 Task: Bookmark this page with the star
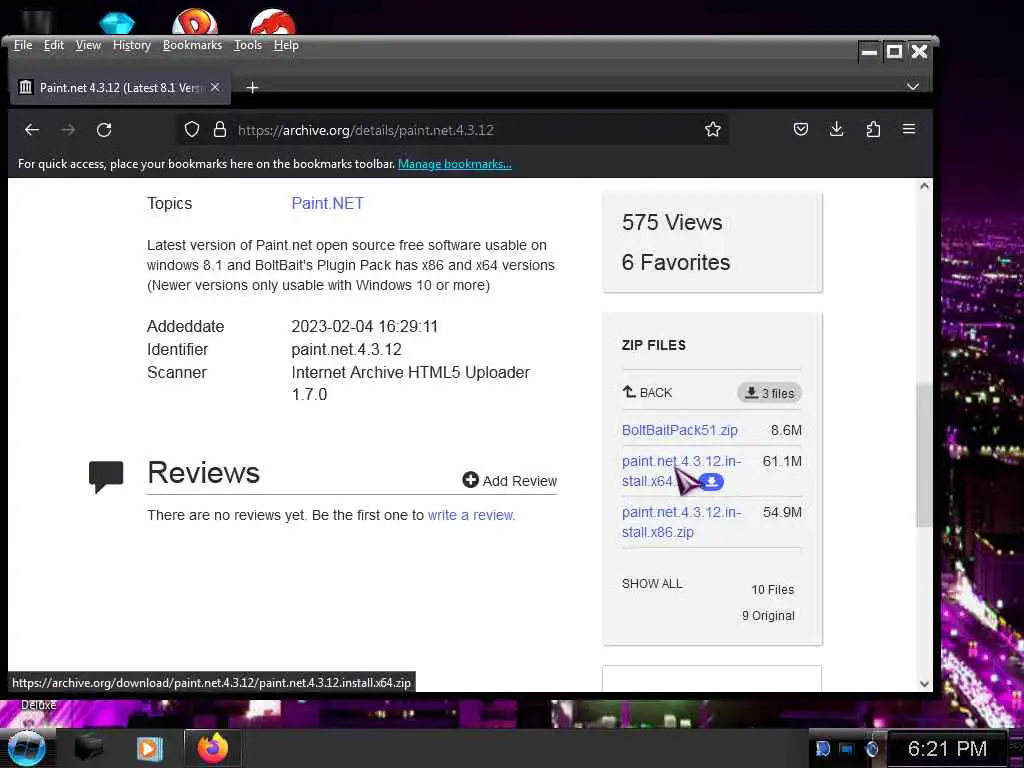[712, 129]
